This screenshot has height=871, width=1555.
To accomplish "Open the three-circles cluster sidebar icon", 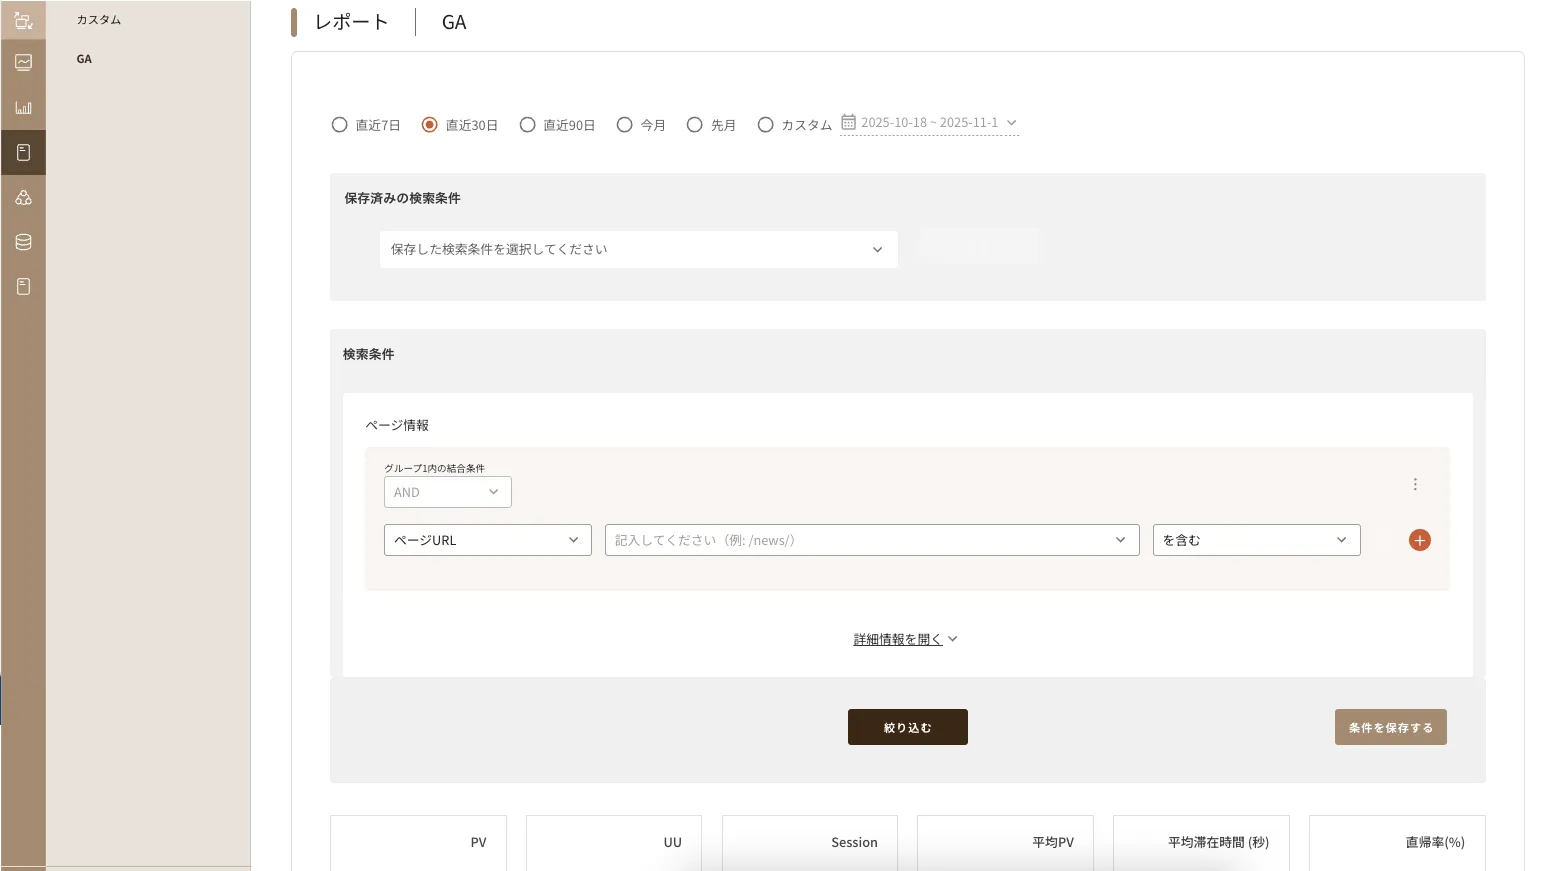I will click(x=23, y=198).
